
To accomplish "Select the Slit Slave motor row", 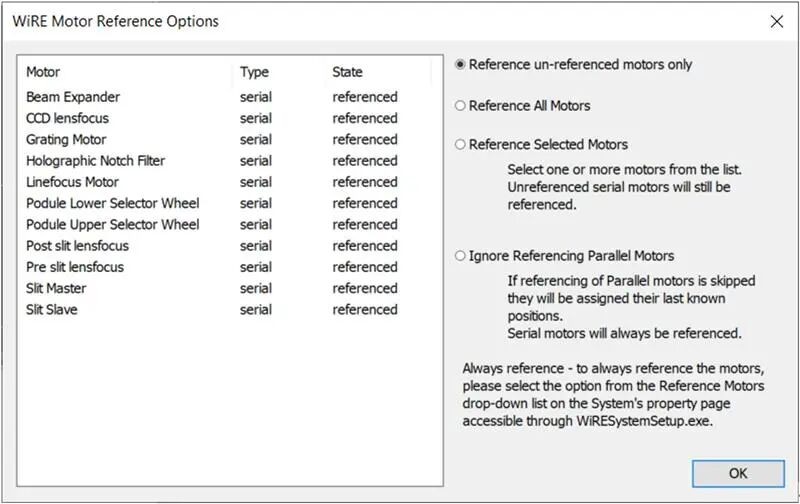I will [52, 310].
